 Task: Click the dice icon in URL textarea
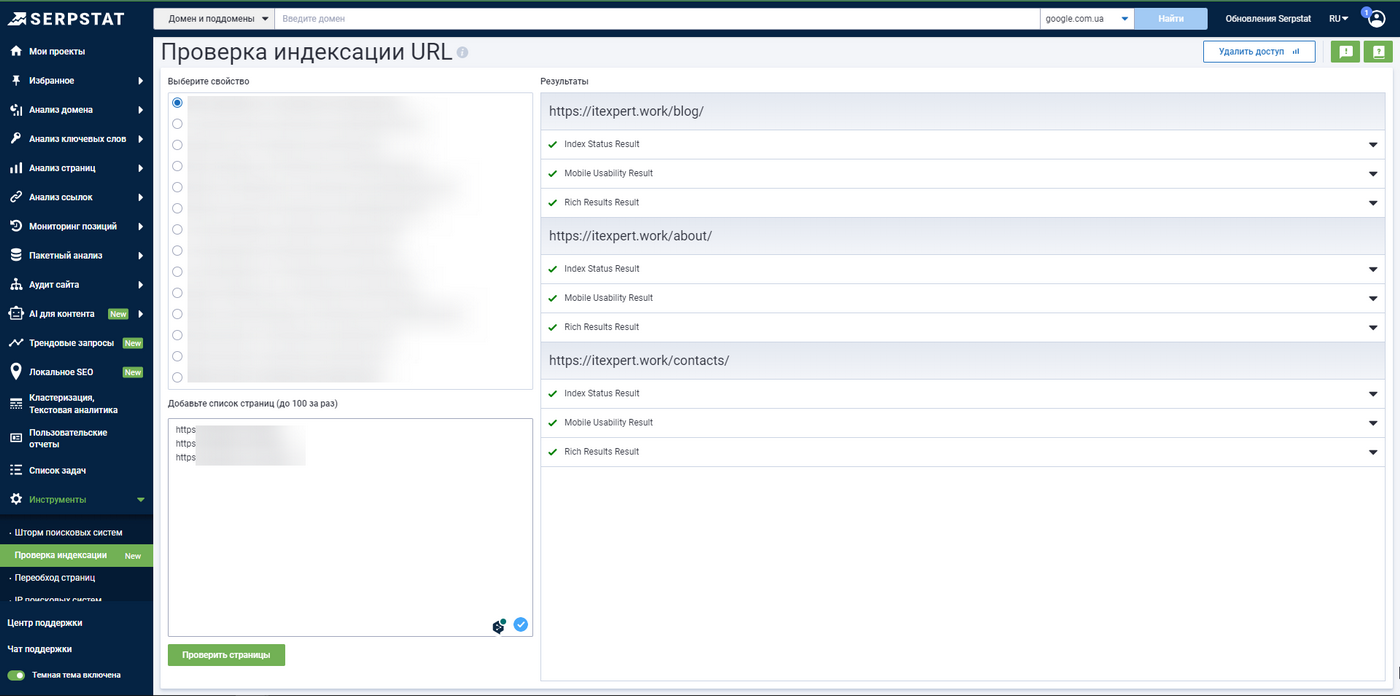(x=499, y=626)
